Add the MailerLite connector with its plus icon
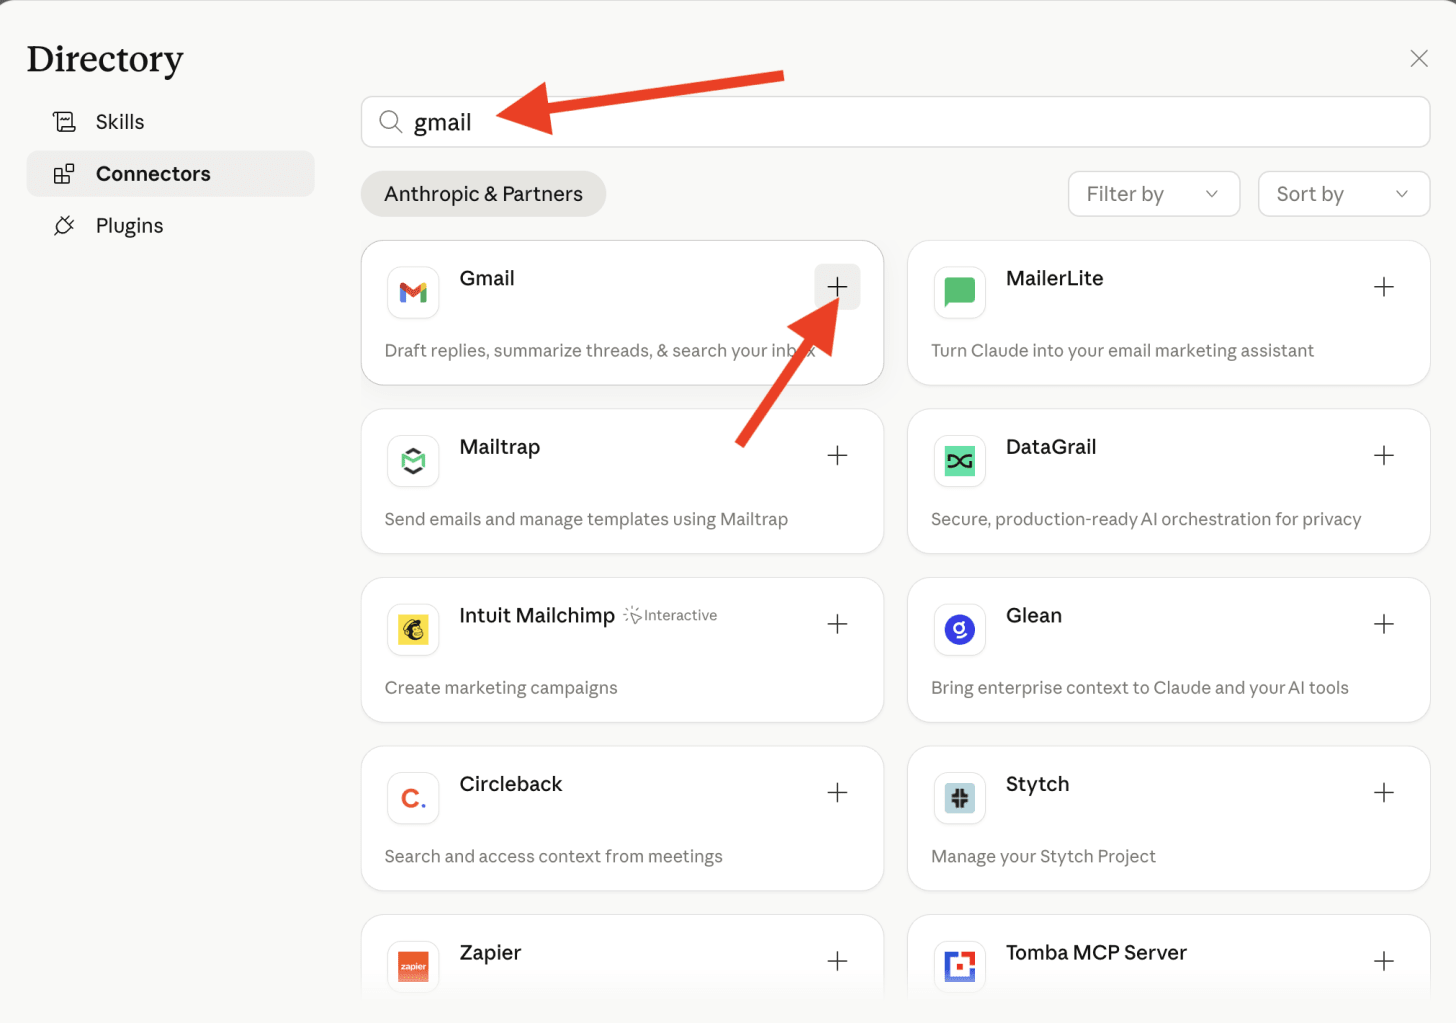The image size is (1456, 1023). tap(1384, 287)
